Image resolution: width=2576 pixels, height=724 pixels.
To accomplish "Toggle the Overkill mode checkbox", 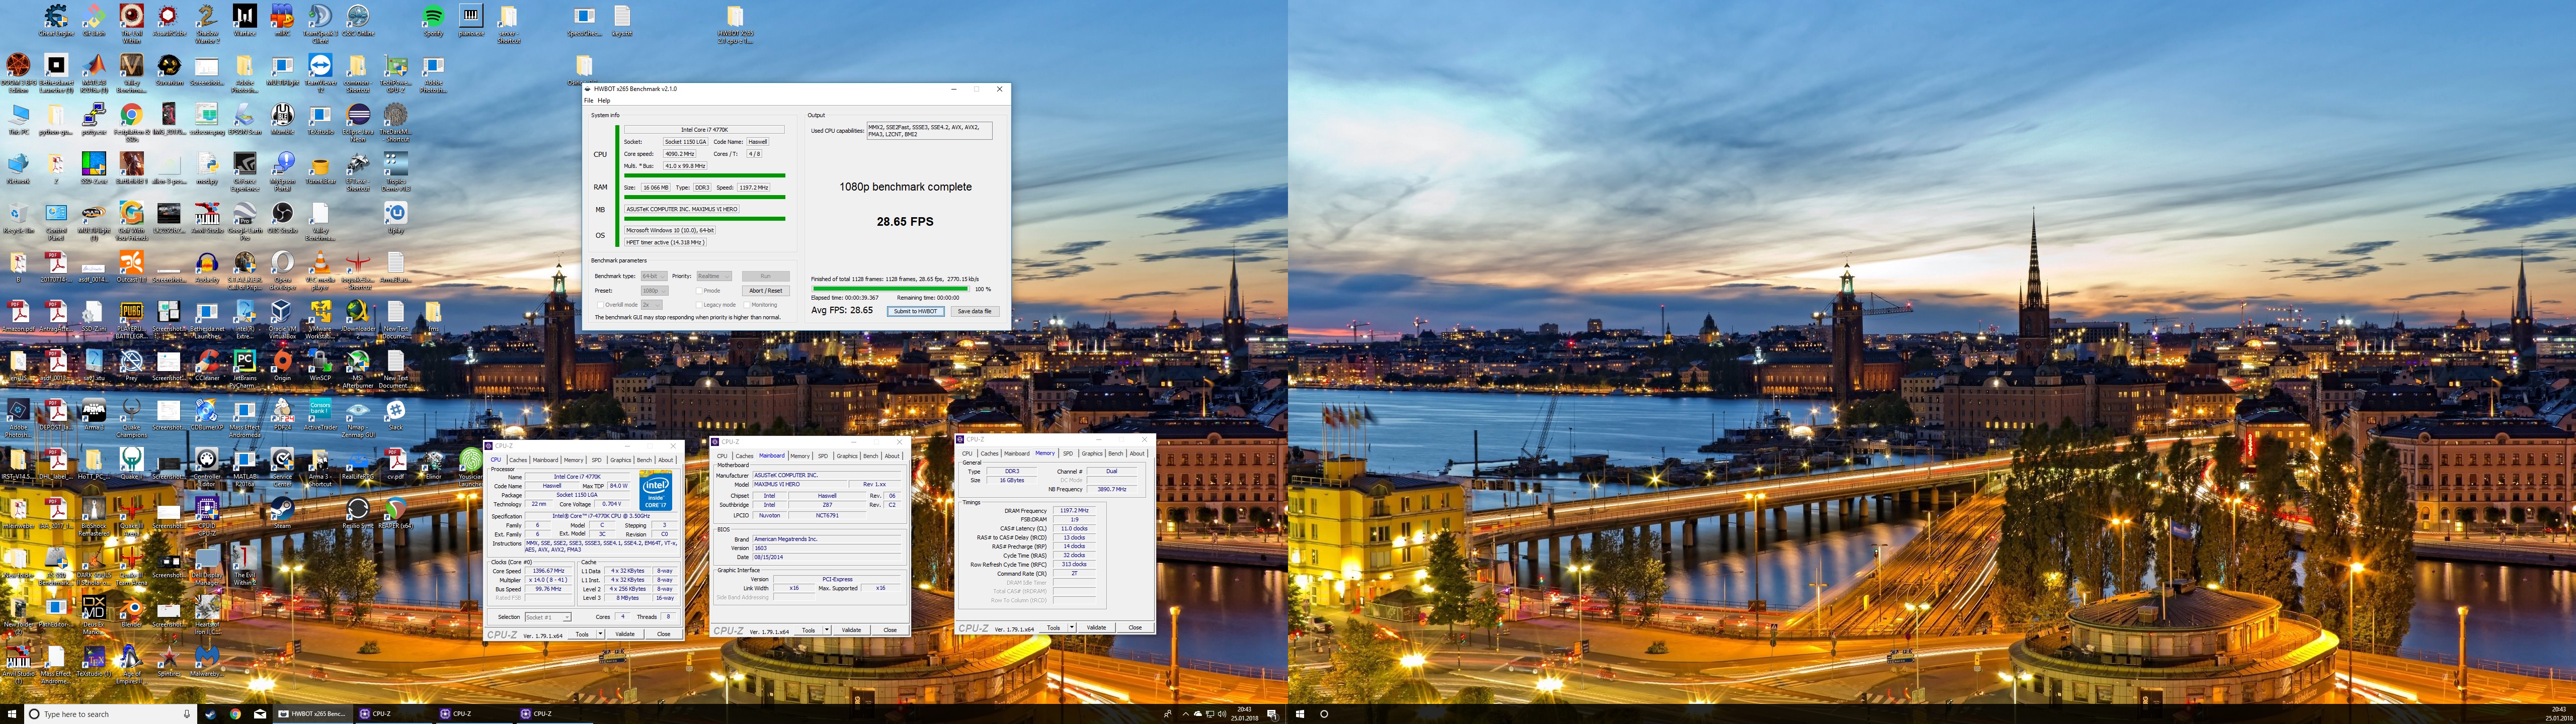I will tap(600, 305).
